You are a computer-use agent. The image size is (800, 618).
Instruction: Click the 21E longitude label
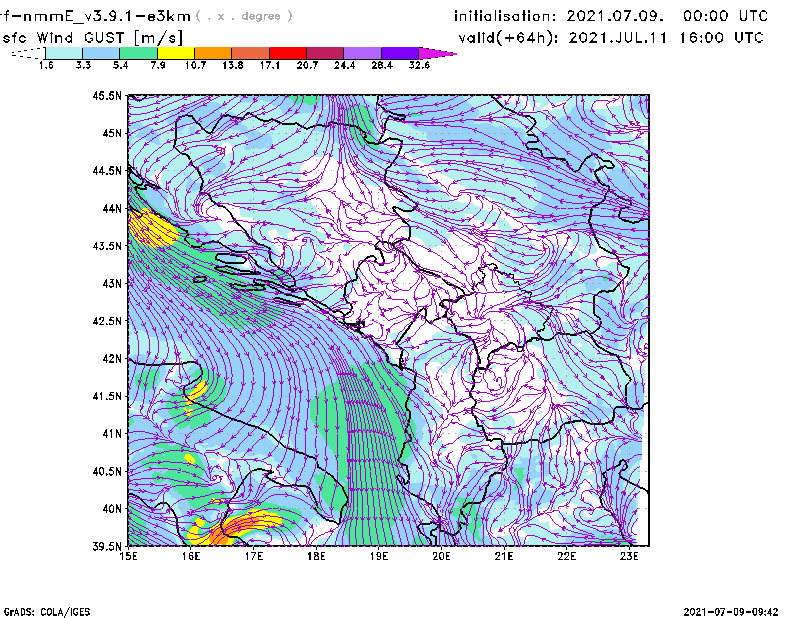coord(504,556)
